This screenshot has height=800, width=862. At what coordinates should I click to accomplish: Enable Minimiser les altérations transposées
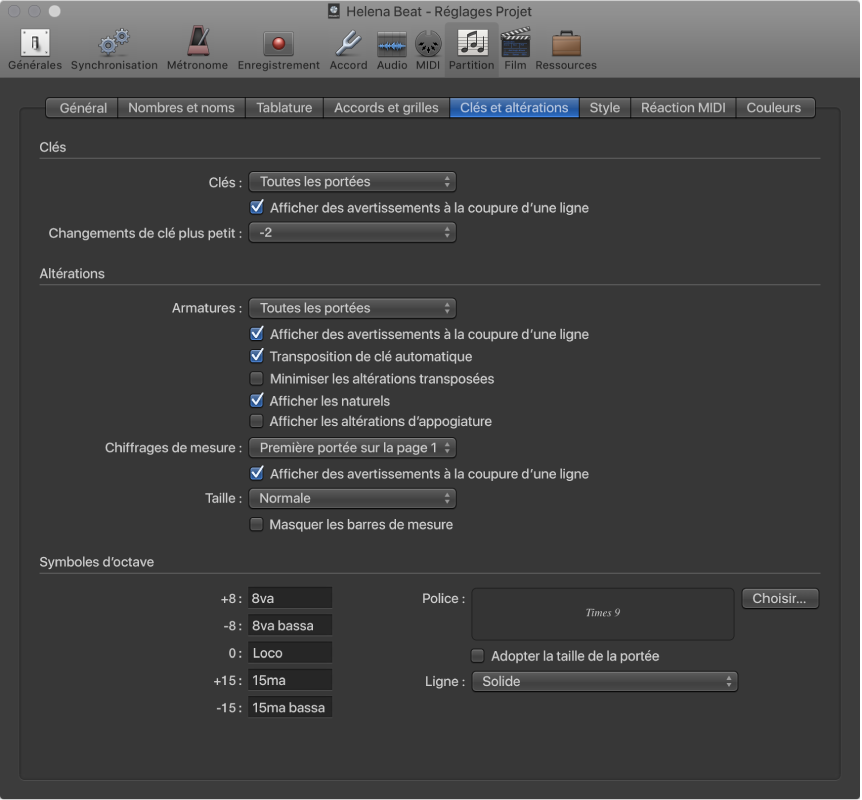tap(257, 379)
